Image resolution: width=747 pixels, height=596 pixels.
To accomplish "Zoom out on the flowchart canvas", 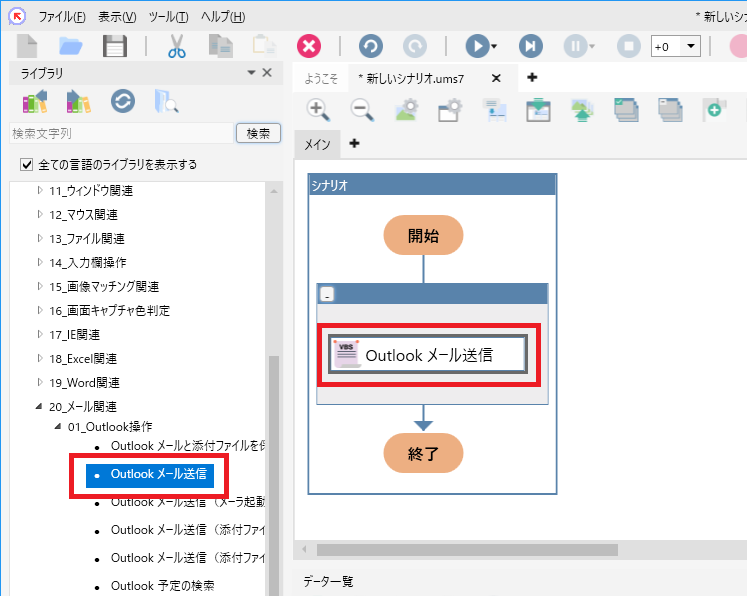I will 362,110.
